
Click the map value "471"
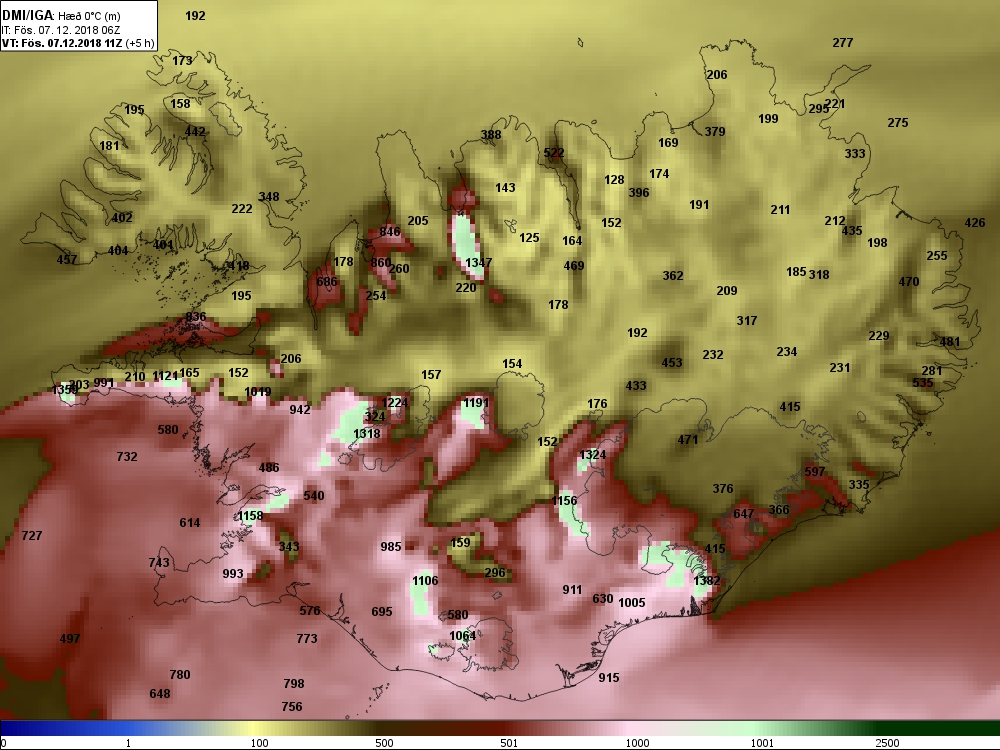(687, 439)
